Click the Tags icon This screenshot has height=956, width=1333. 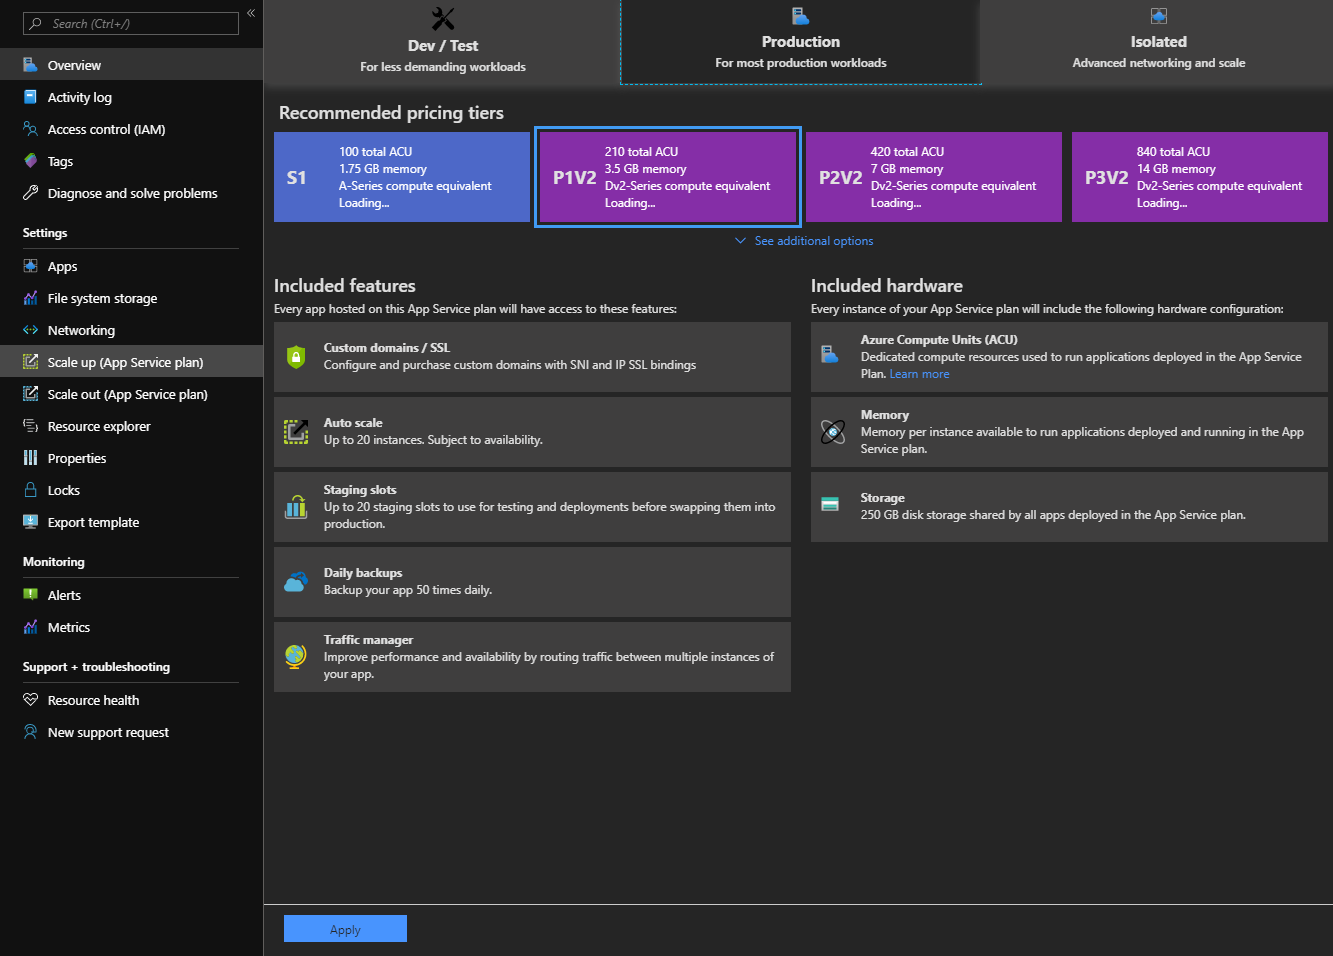[x=31, y=161]
